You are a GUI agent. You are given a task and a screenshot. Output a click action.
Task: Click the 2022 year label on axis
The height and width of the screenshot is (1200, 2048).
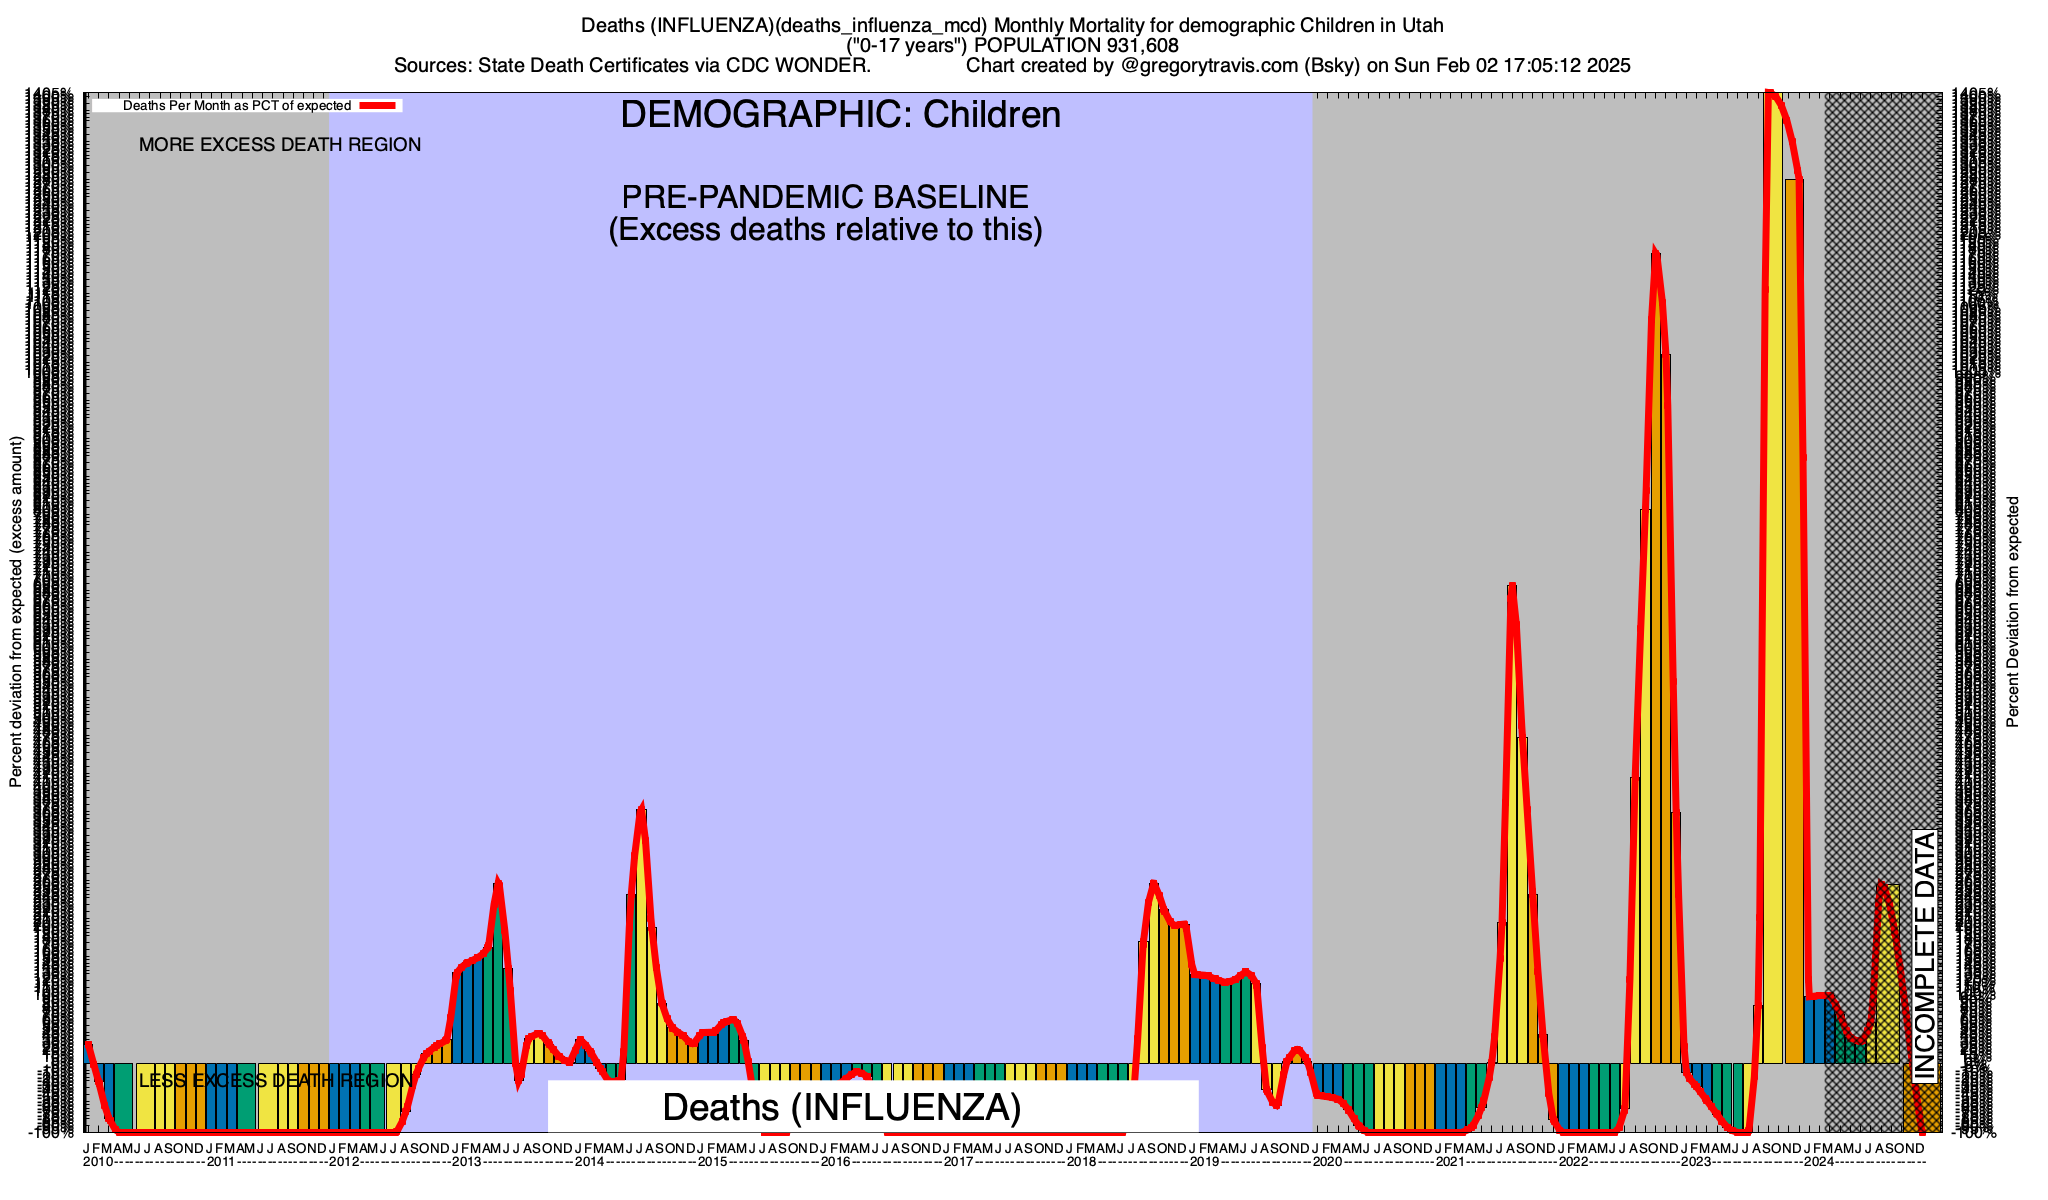[x=1574, y=1163]
